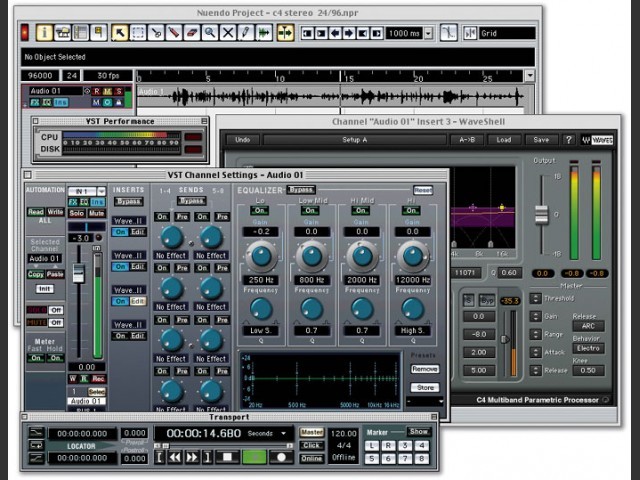Click the Record circle button in Transport
The image size is (640, 480).
pyautogui.click(x=281, y=457)
